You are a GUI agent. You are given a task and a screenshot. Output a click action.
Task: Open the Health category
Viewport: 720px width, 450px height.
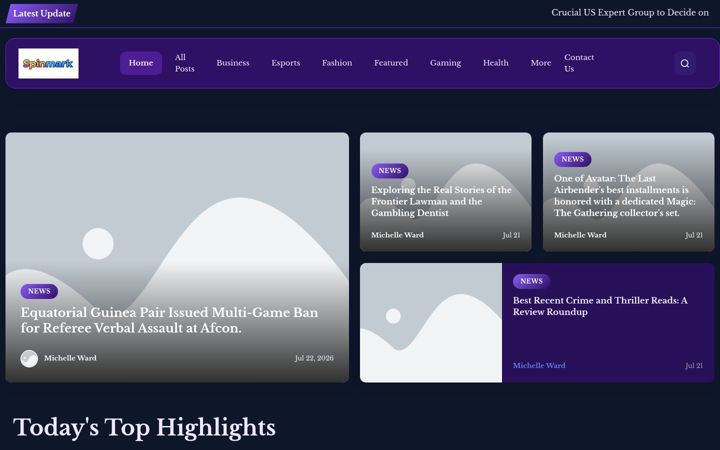495,63
